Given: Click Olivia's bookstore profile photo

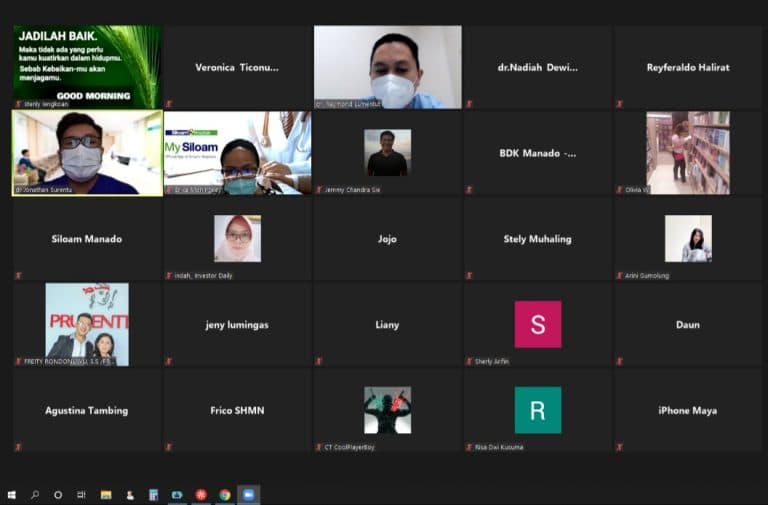Looking at the screenshot, I should tap(688, 153).
